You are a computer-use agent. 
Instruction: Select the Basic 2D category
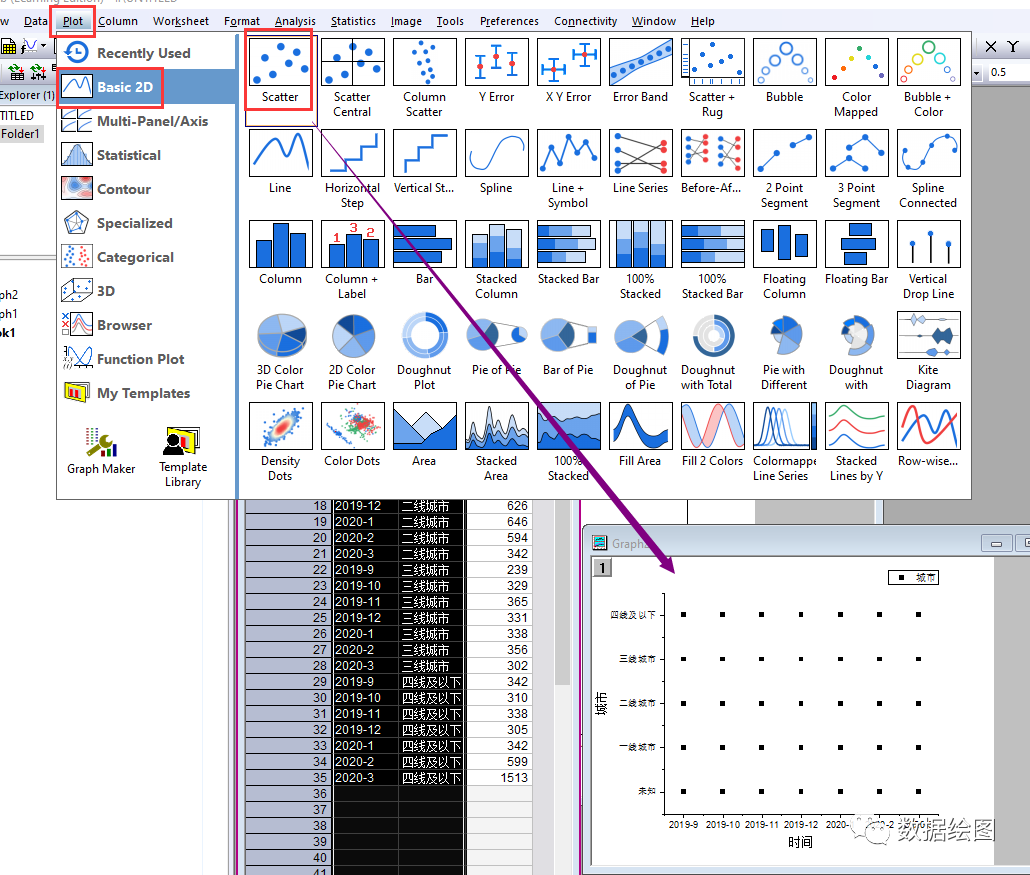(x=146, y=87)
